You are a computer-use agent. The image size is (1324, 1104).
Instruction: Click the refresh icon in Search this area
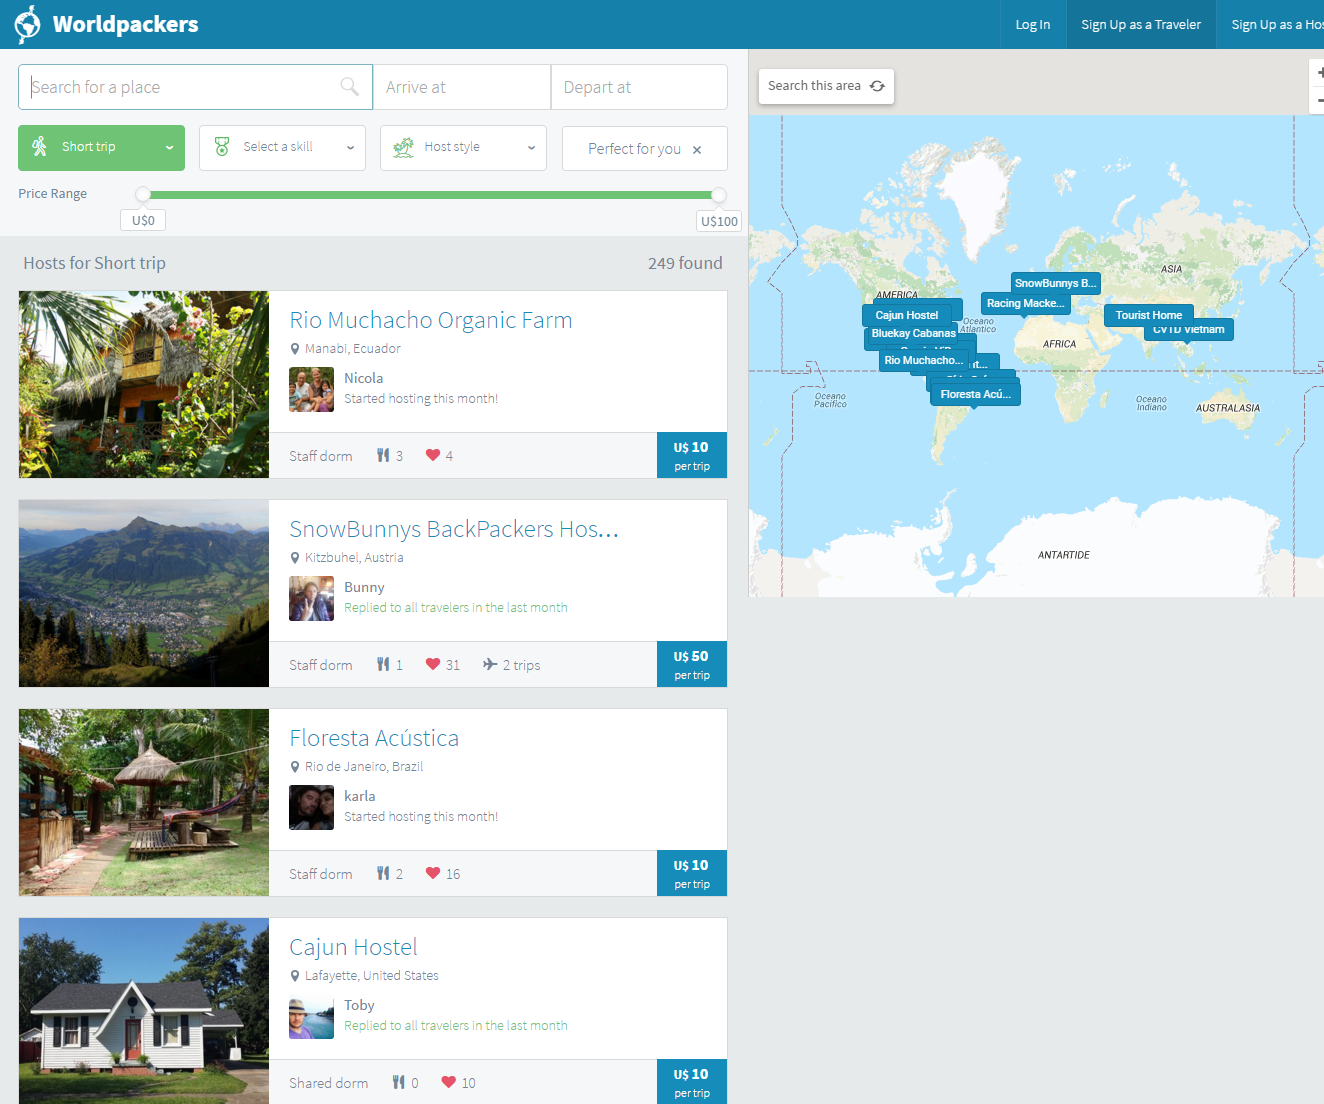(877, 86)
